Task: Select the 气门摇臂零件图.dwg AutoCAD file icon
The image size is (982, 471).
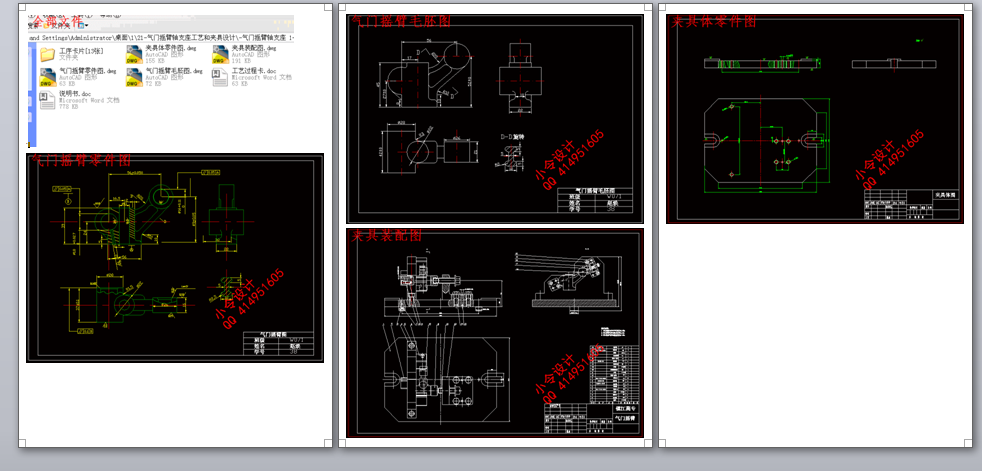Action: tap(48, 78)
